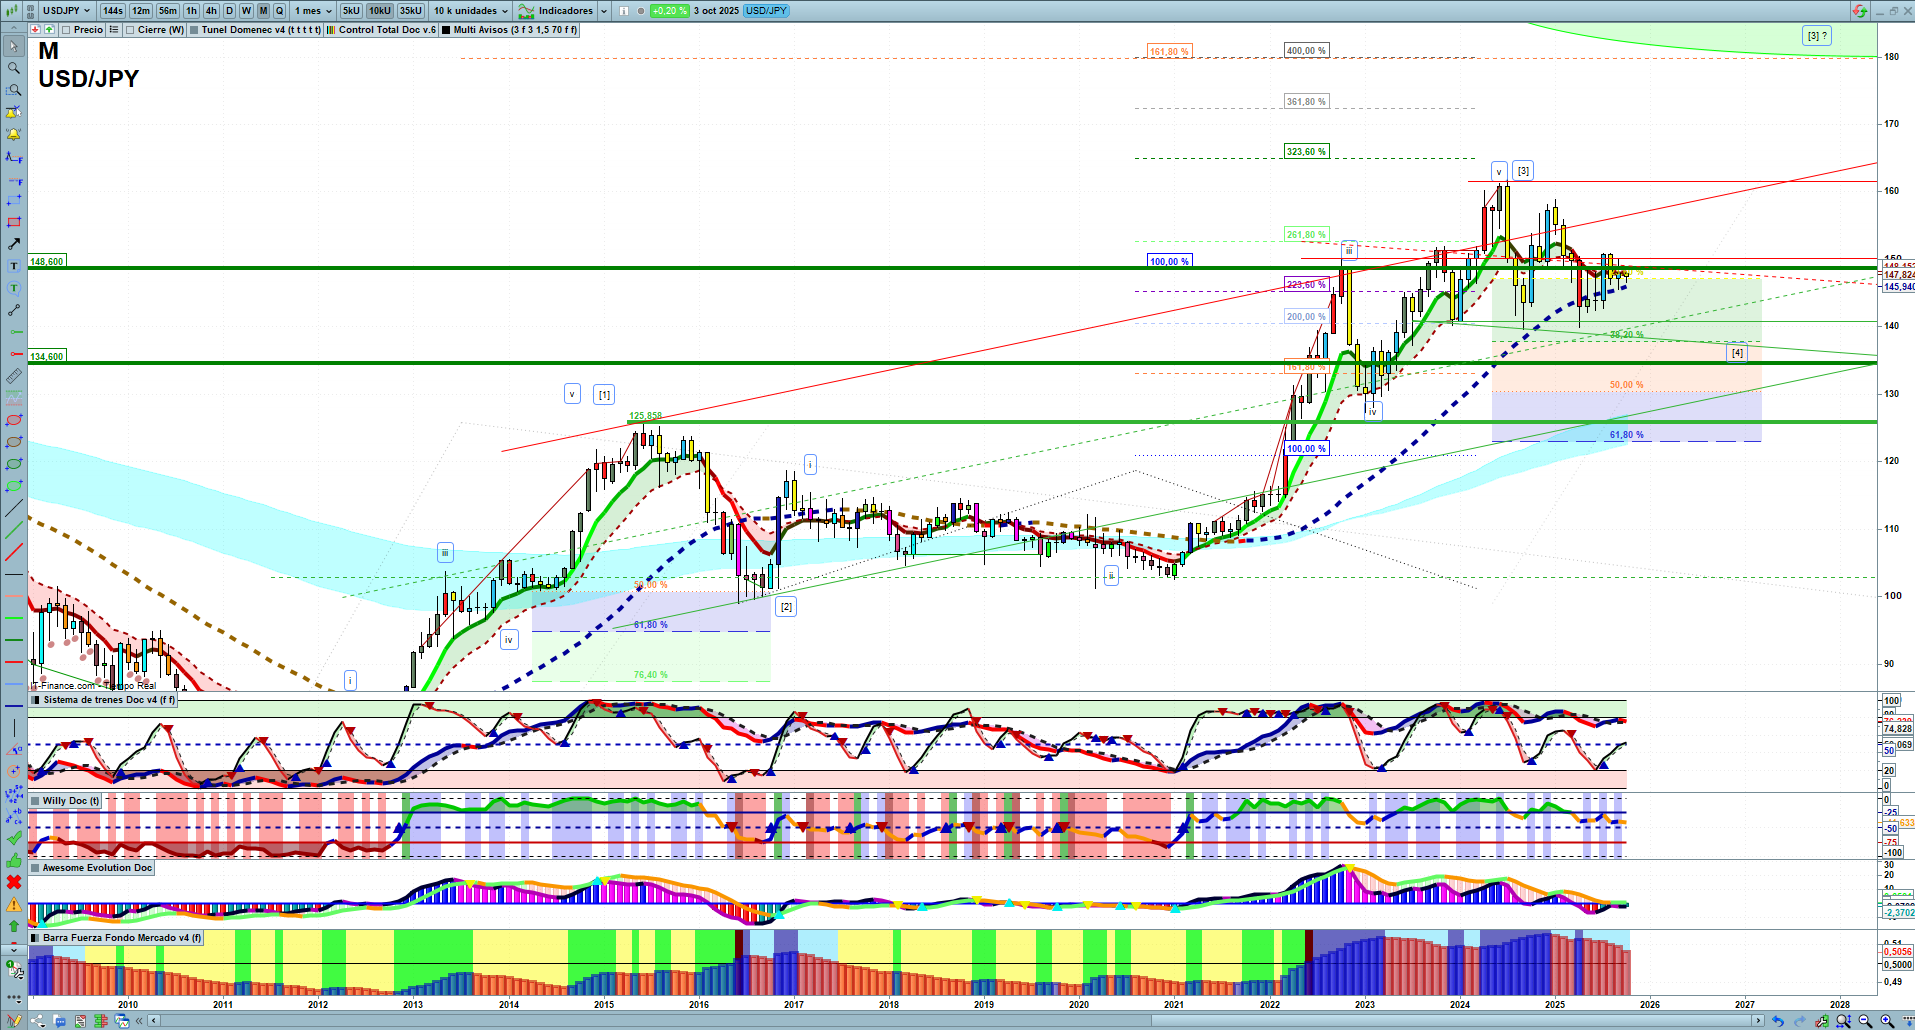Choose the text label tool

(14, 266)
